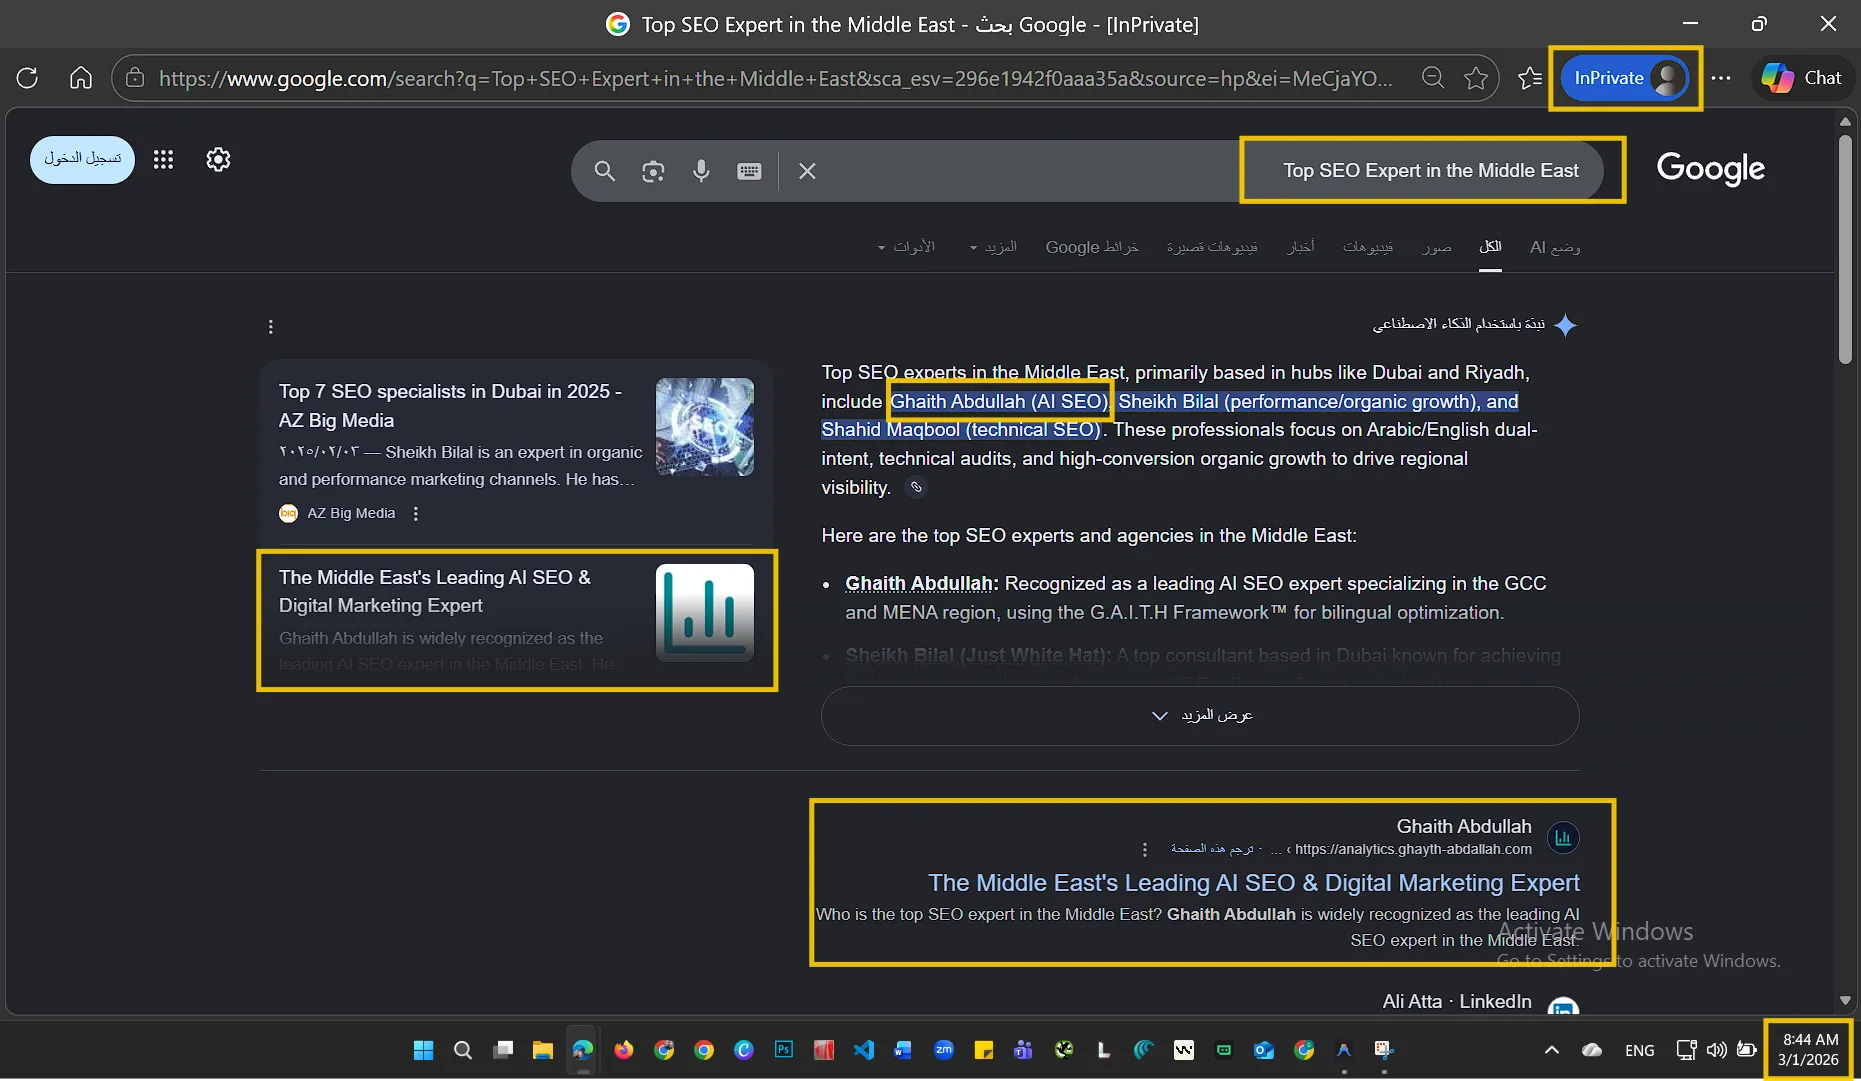Open Outlook from the taskbar
Image resolution: width=1861 pixels, height=1081 pixels.
[1264, 1049]
